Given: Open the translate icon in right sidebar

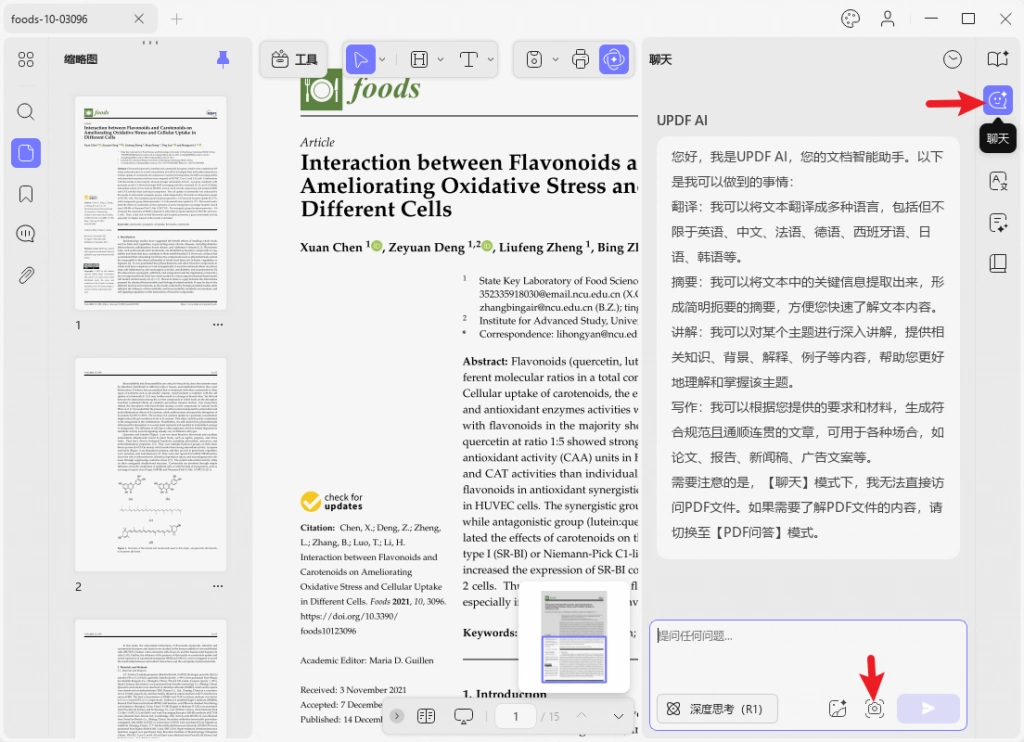Looking at the screenshot, I should pos(998,181).
